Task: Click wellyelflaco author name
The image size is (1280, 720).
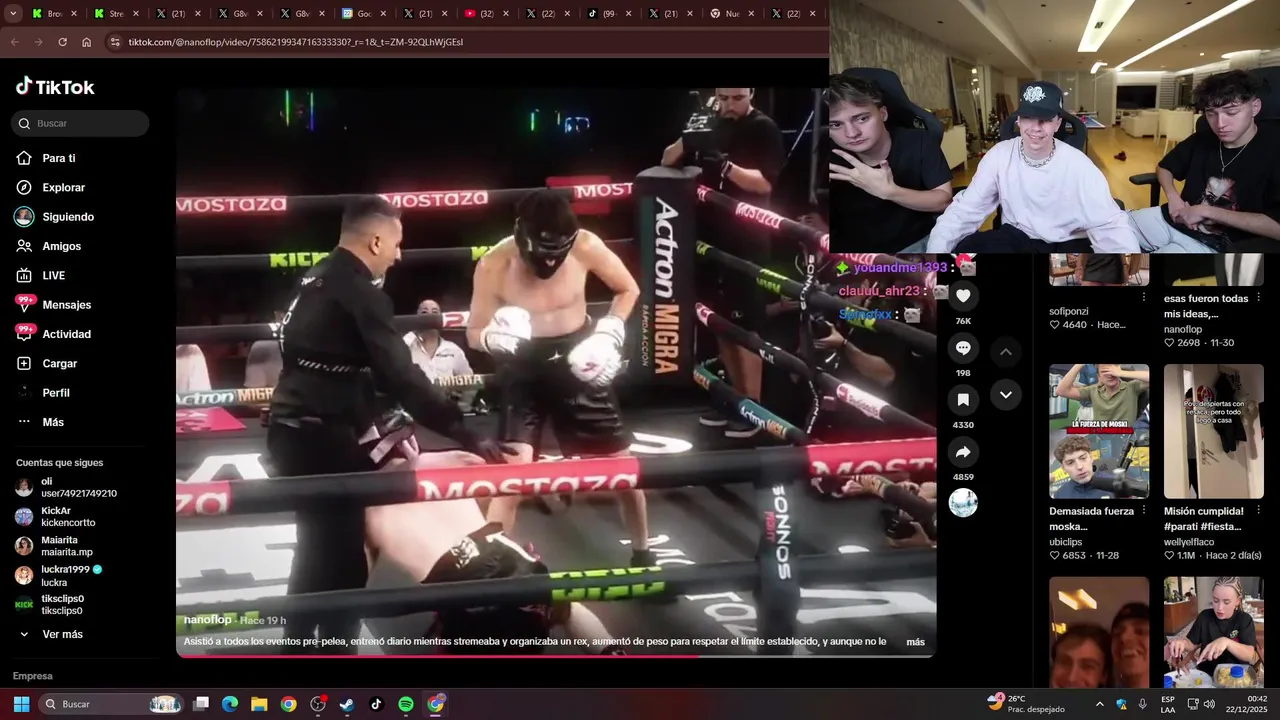Action: [1190, 542]
